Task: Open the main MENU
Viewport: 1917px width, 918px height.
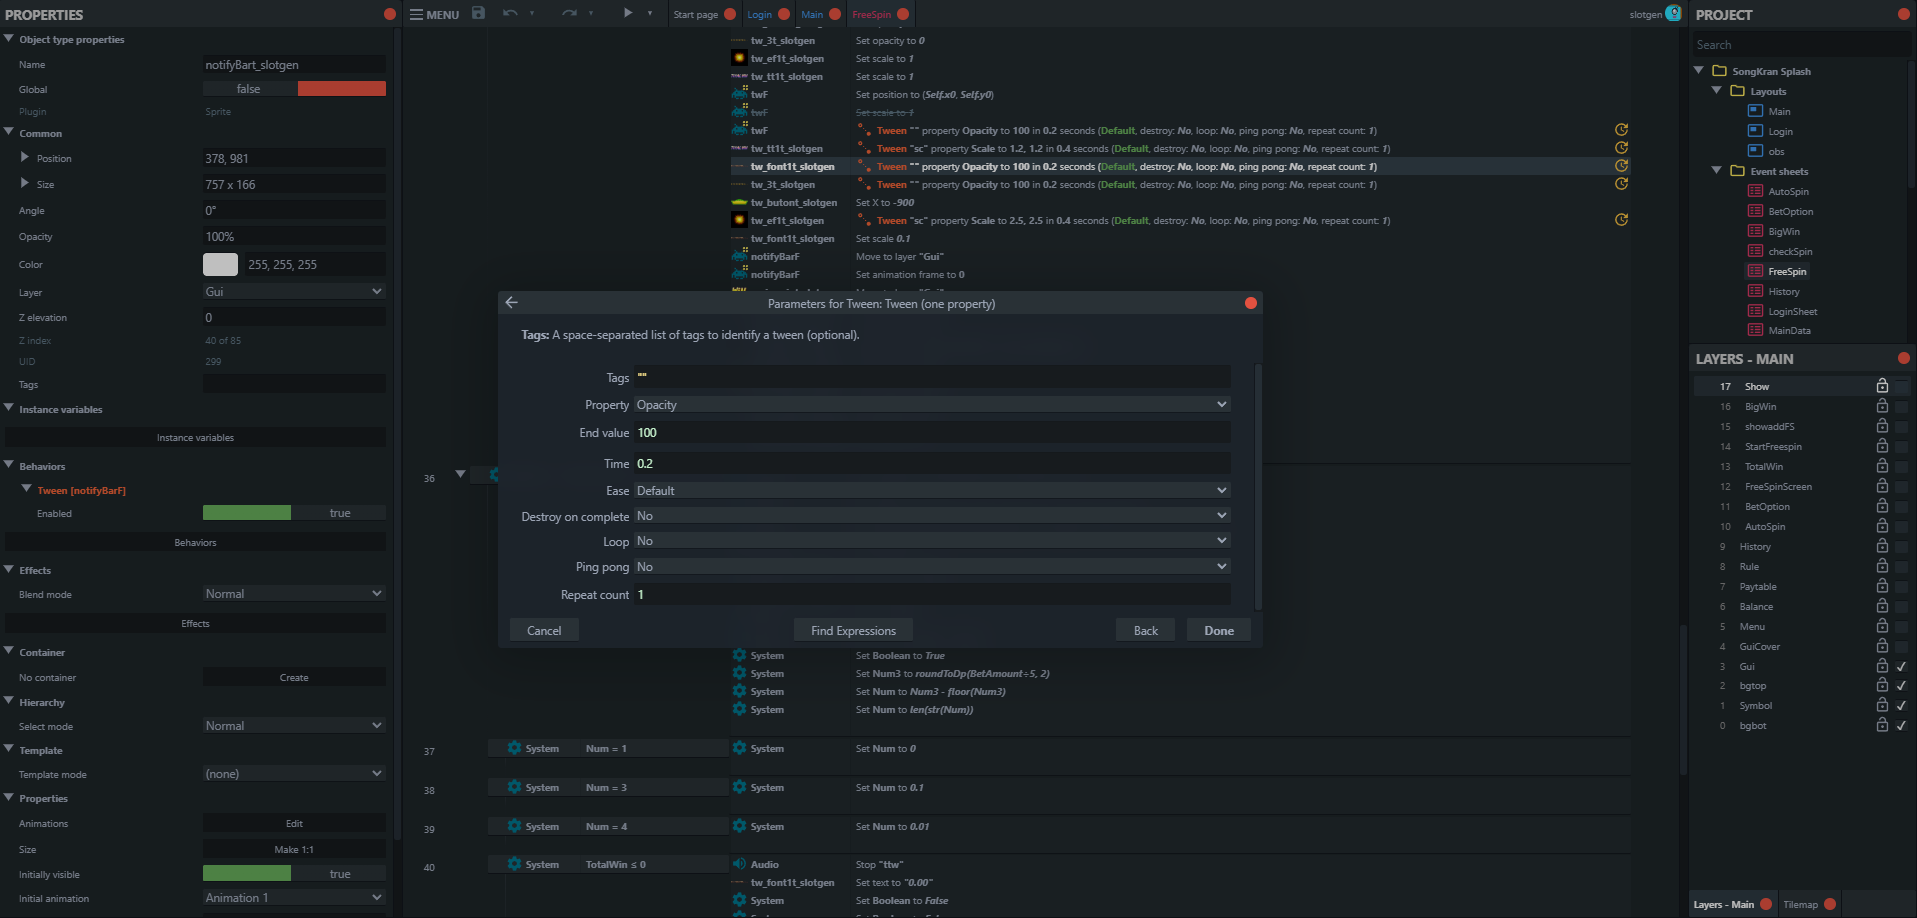Action: pyautogui.click(x=434, y=14)
